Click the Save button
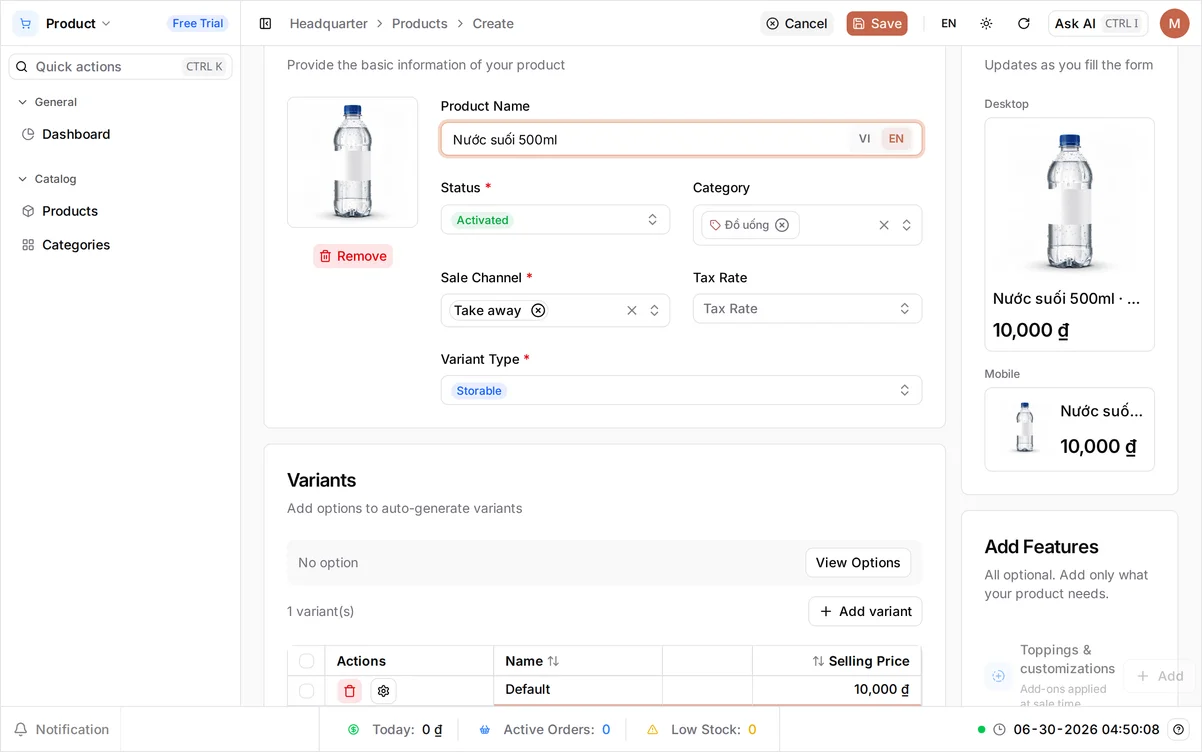Image resolution: width=1202 pixels, height=752 pixels. [877, 23]
